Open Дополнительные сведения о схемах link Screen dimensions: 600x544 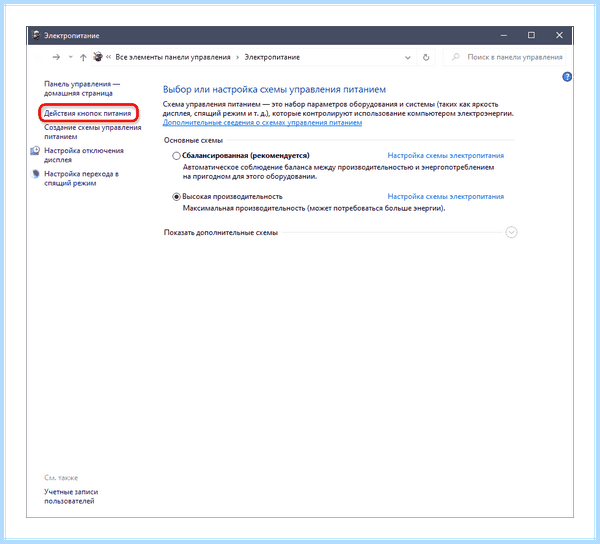(262, 123)
